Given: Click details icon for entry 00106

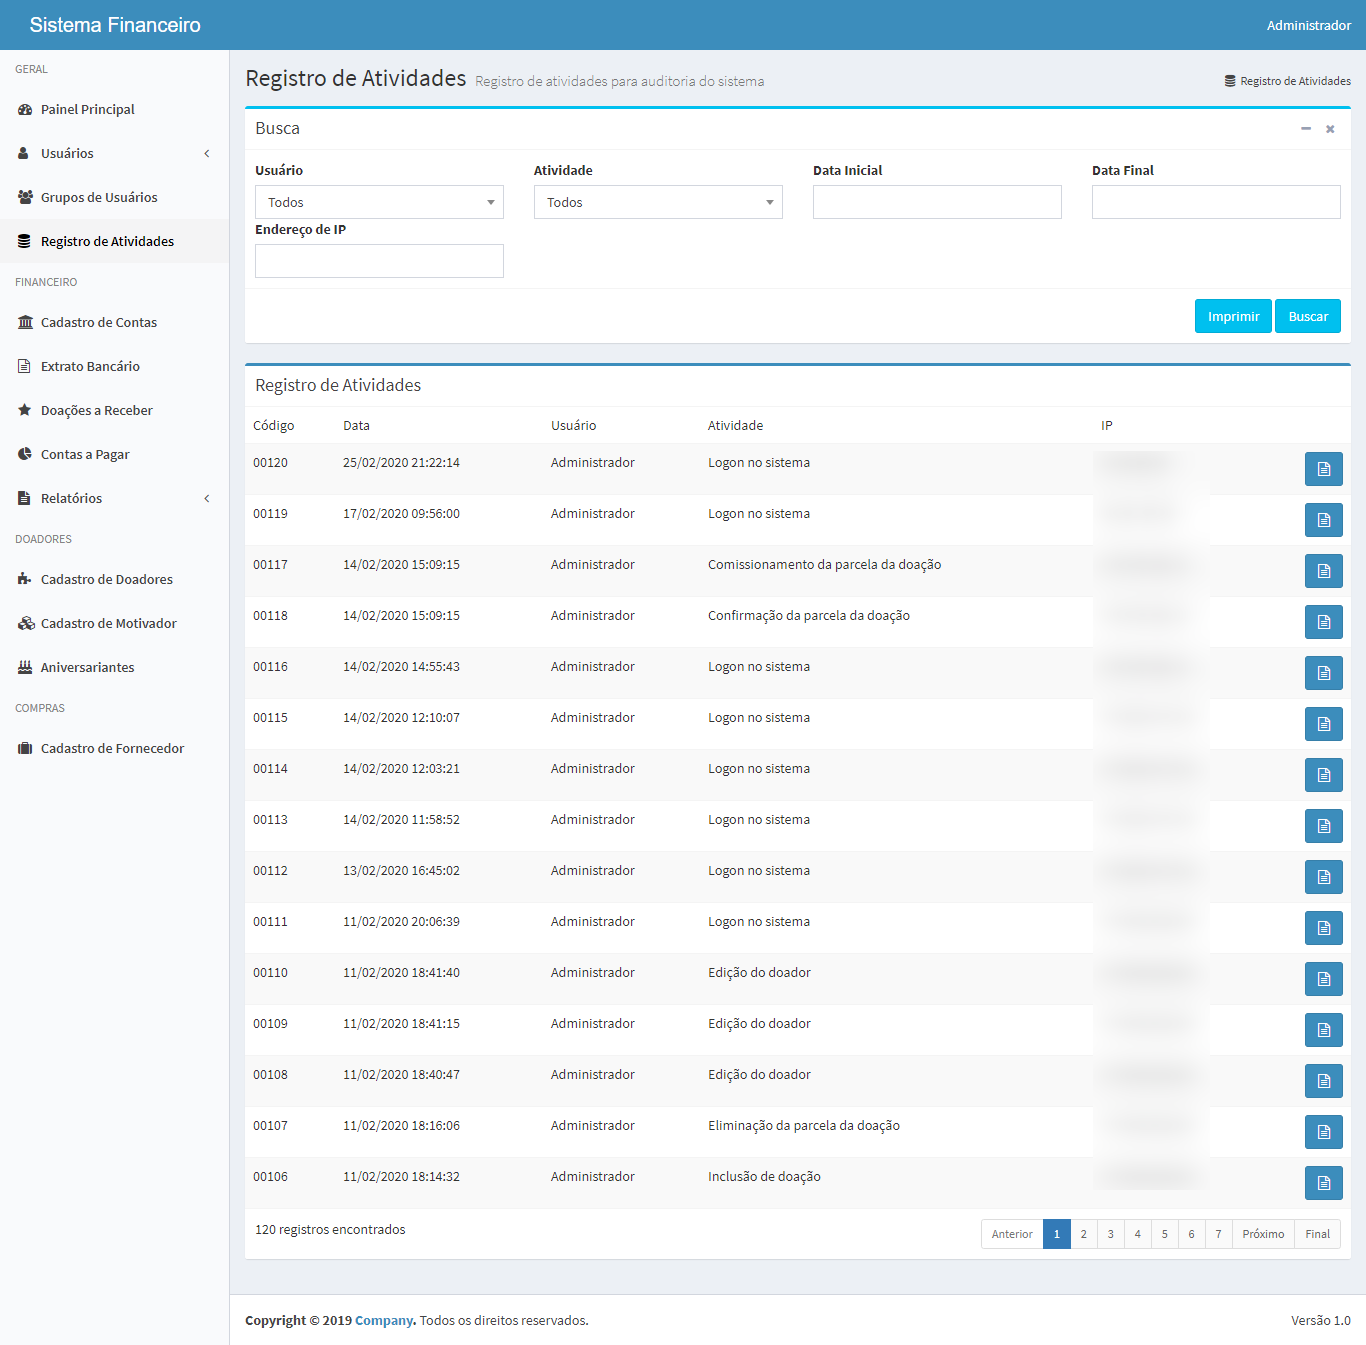Looking at the screenshot, I should point(1323,1183).
